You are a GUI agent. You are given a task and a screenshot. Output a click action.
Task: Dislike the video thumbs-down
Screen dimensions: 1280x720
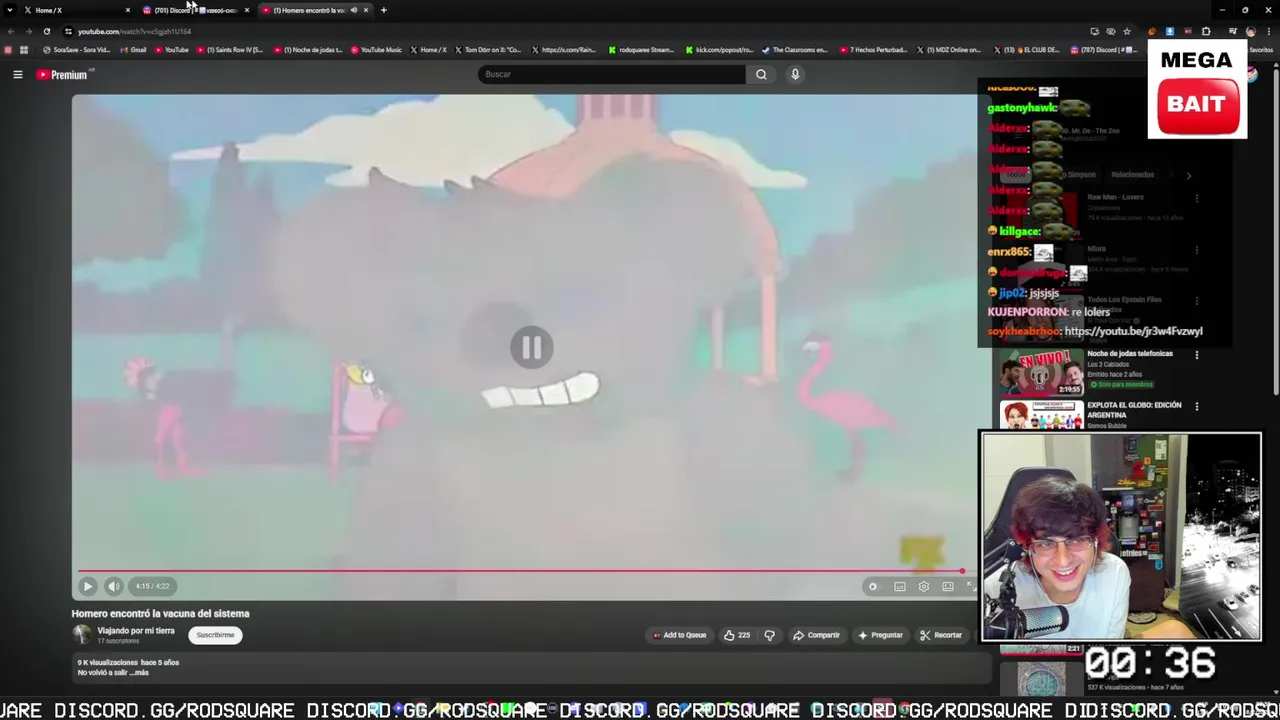769,635
